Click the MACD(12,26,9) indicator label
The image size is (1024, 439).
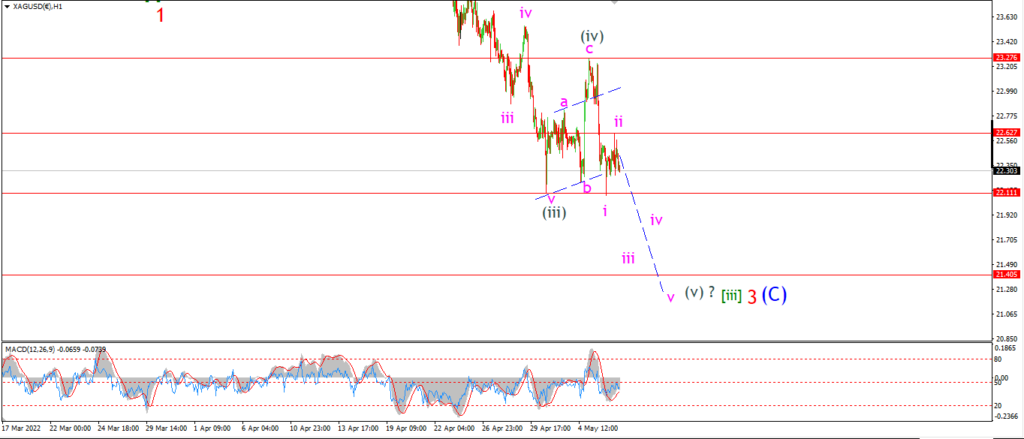tap(27, 349)
